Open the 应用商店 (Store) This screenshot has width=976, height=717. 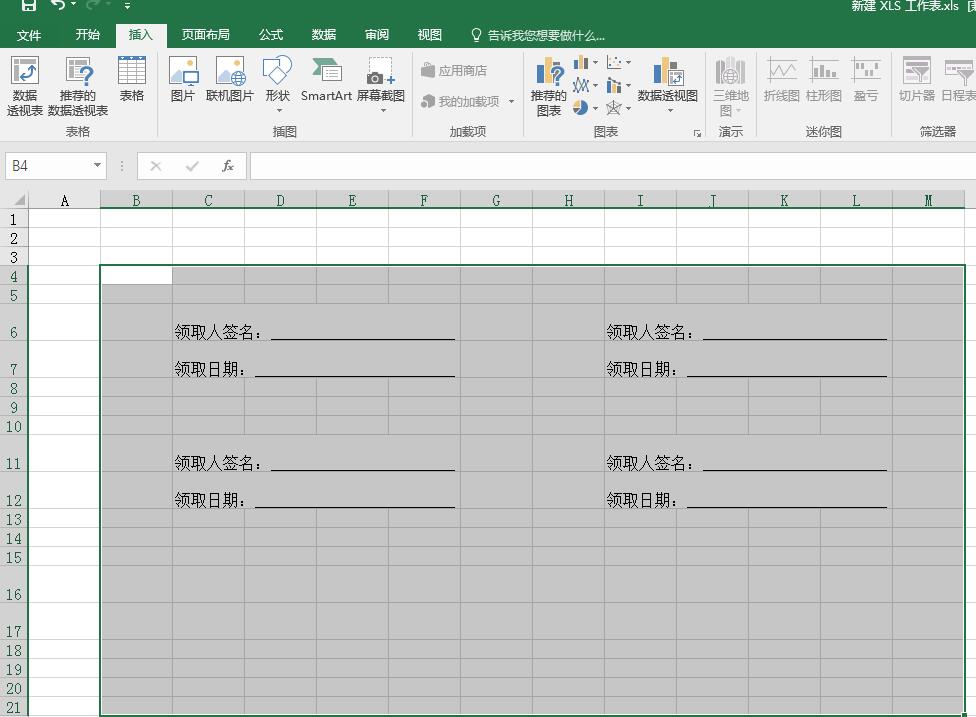pyautogui.click(x=454, y=70)
